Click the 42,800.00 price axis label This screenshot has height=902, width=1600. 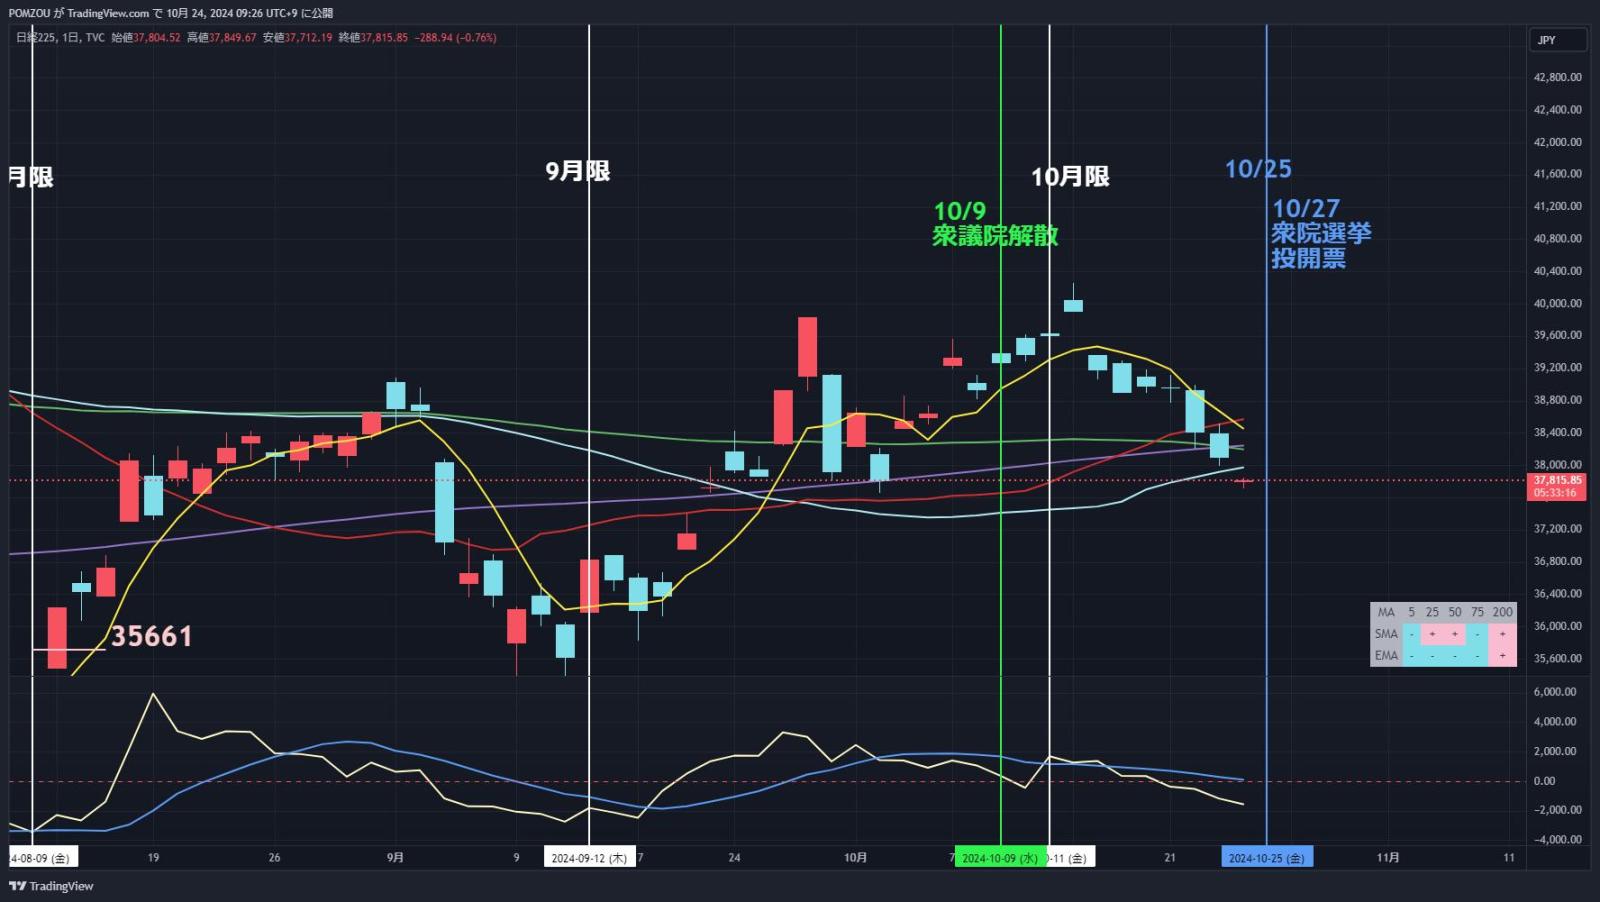click(1558, 77)
